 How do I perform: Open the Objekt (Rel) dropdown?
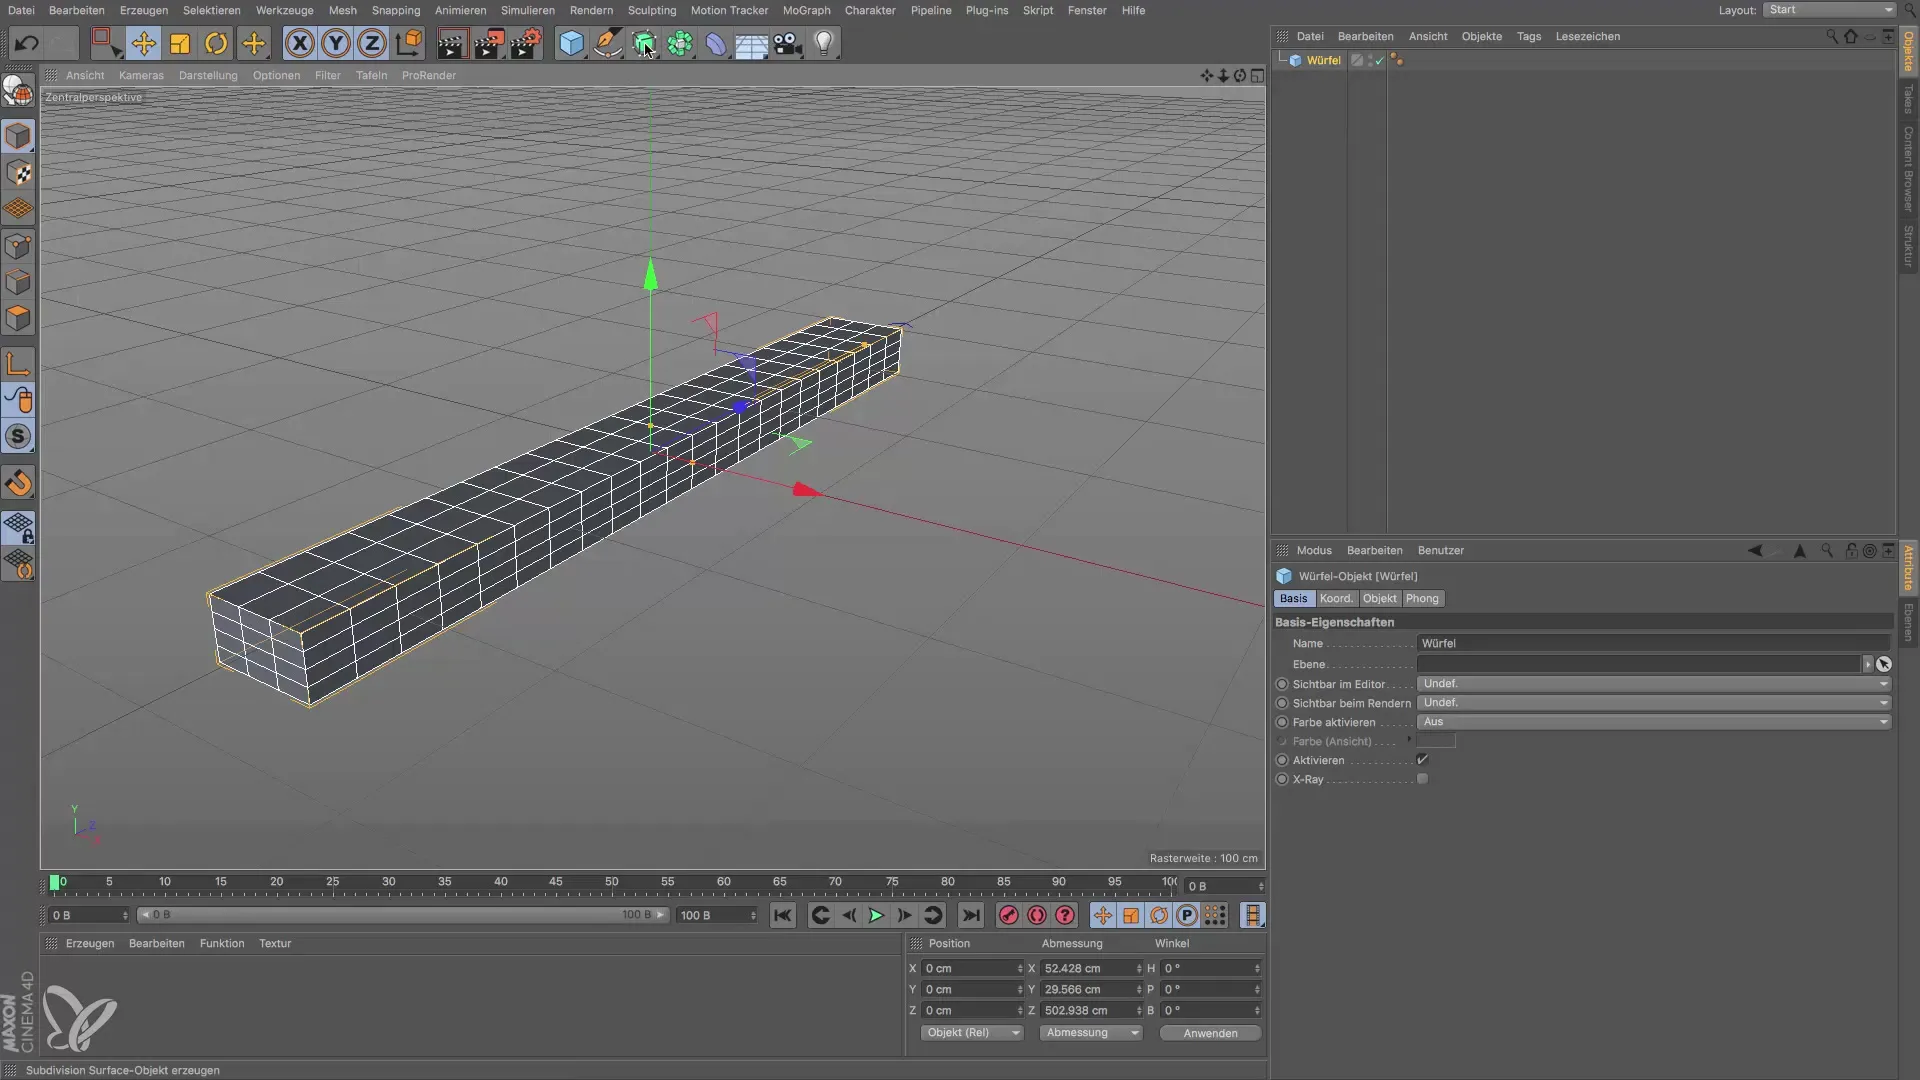pos(972,1033)
